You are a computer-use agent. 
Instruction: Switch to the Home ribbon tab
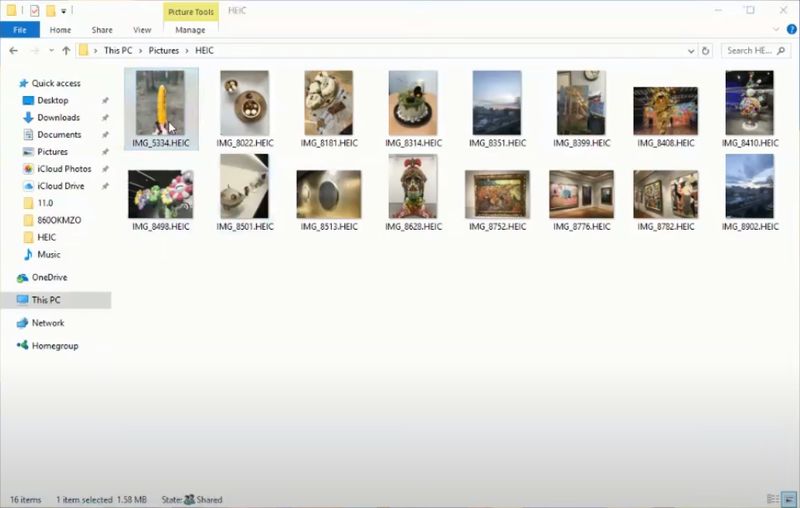pos(60,30)
